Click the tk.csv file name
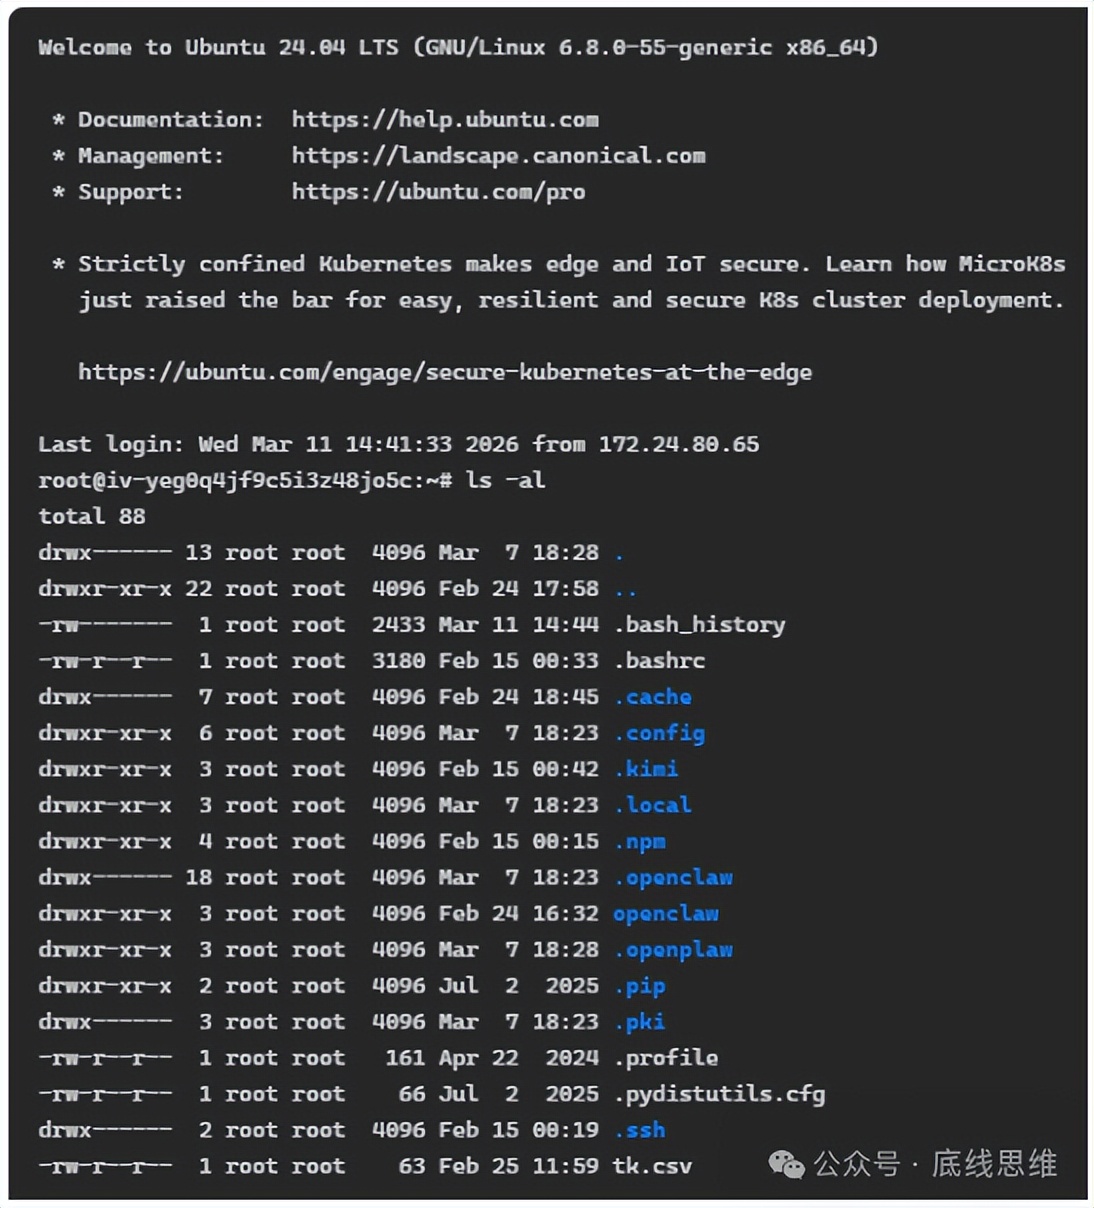 (x=652, y=1166)
